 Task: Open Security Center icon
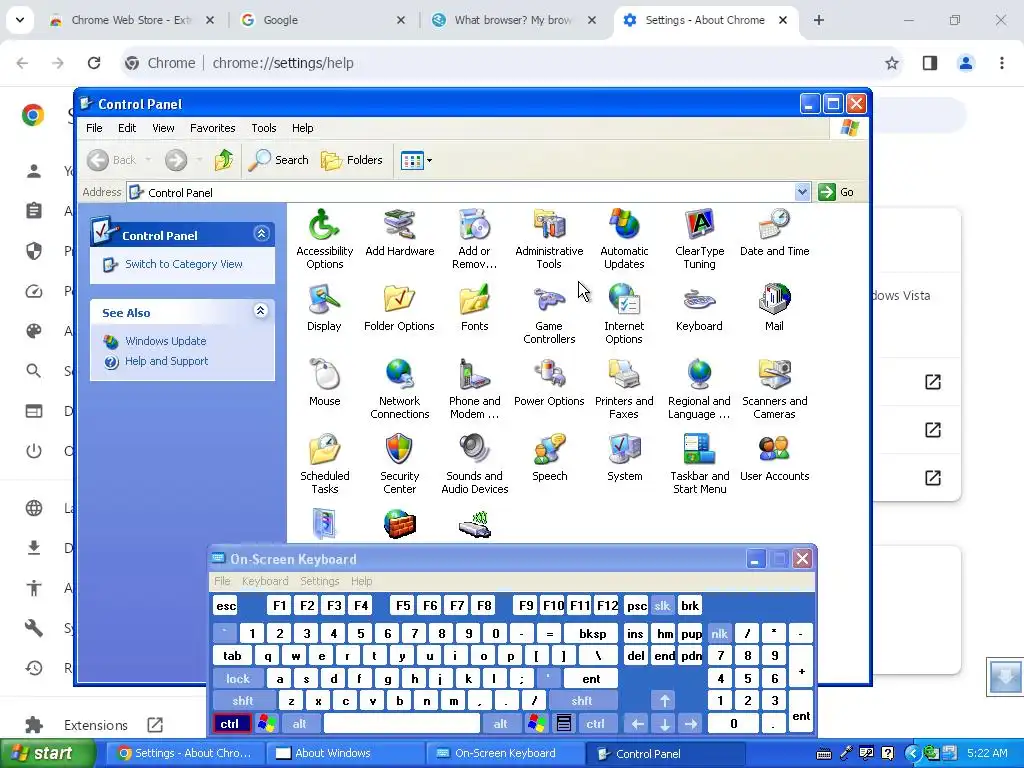(399, 464)
